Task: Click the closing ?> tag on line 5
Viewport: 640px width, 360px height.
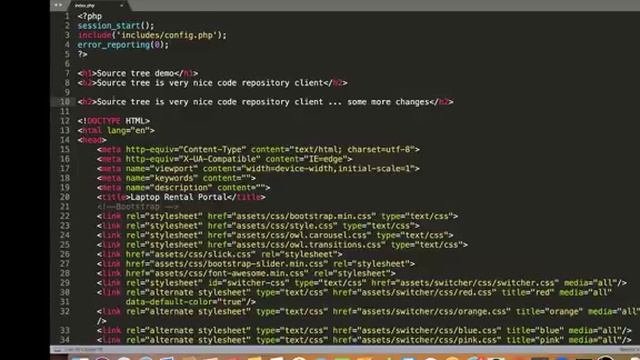Action: pos(82,54)
